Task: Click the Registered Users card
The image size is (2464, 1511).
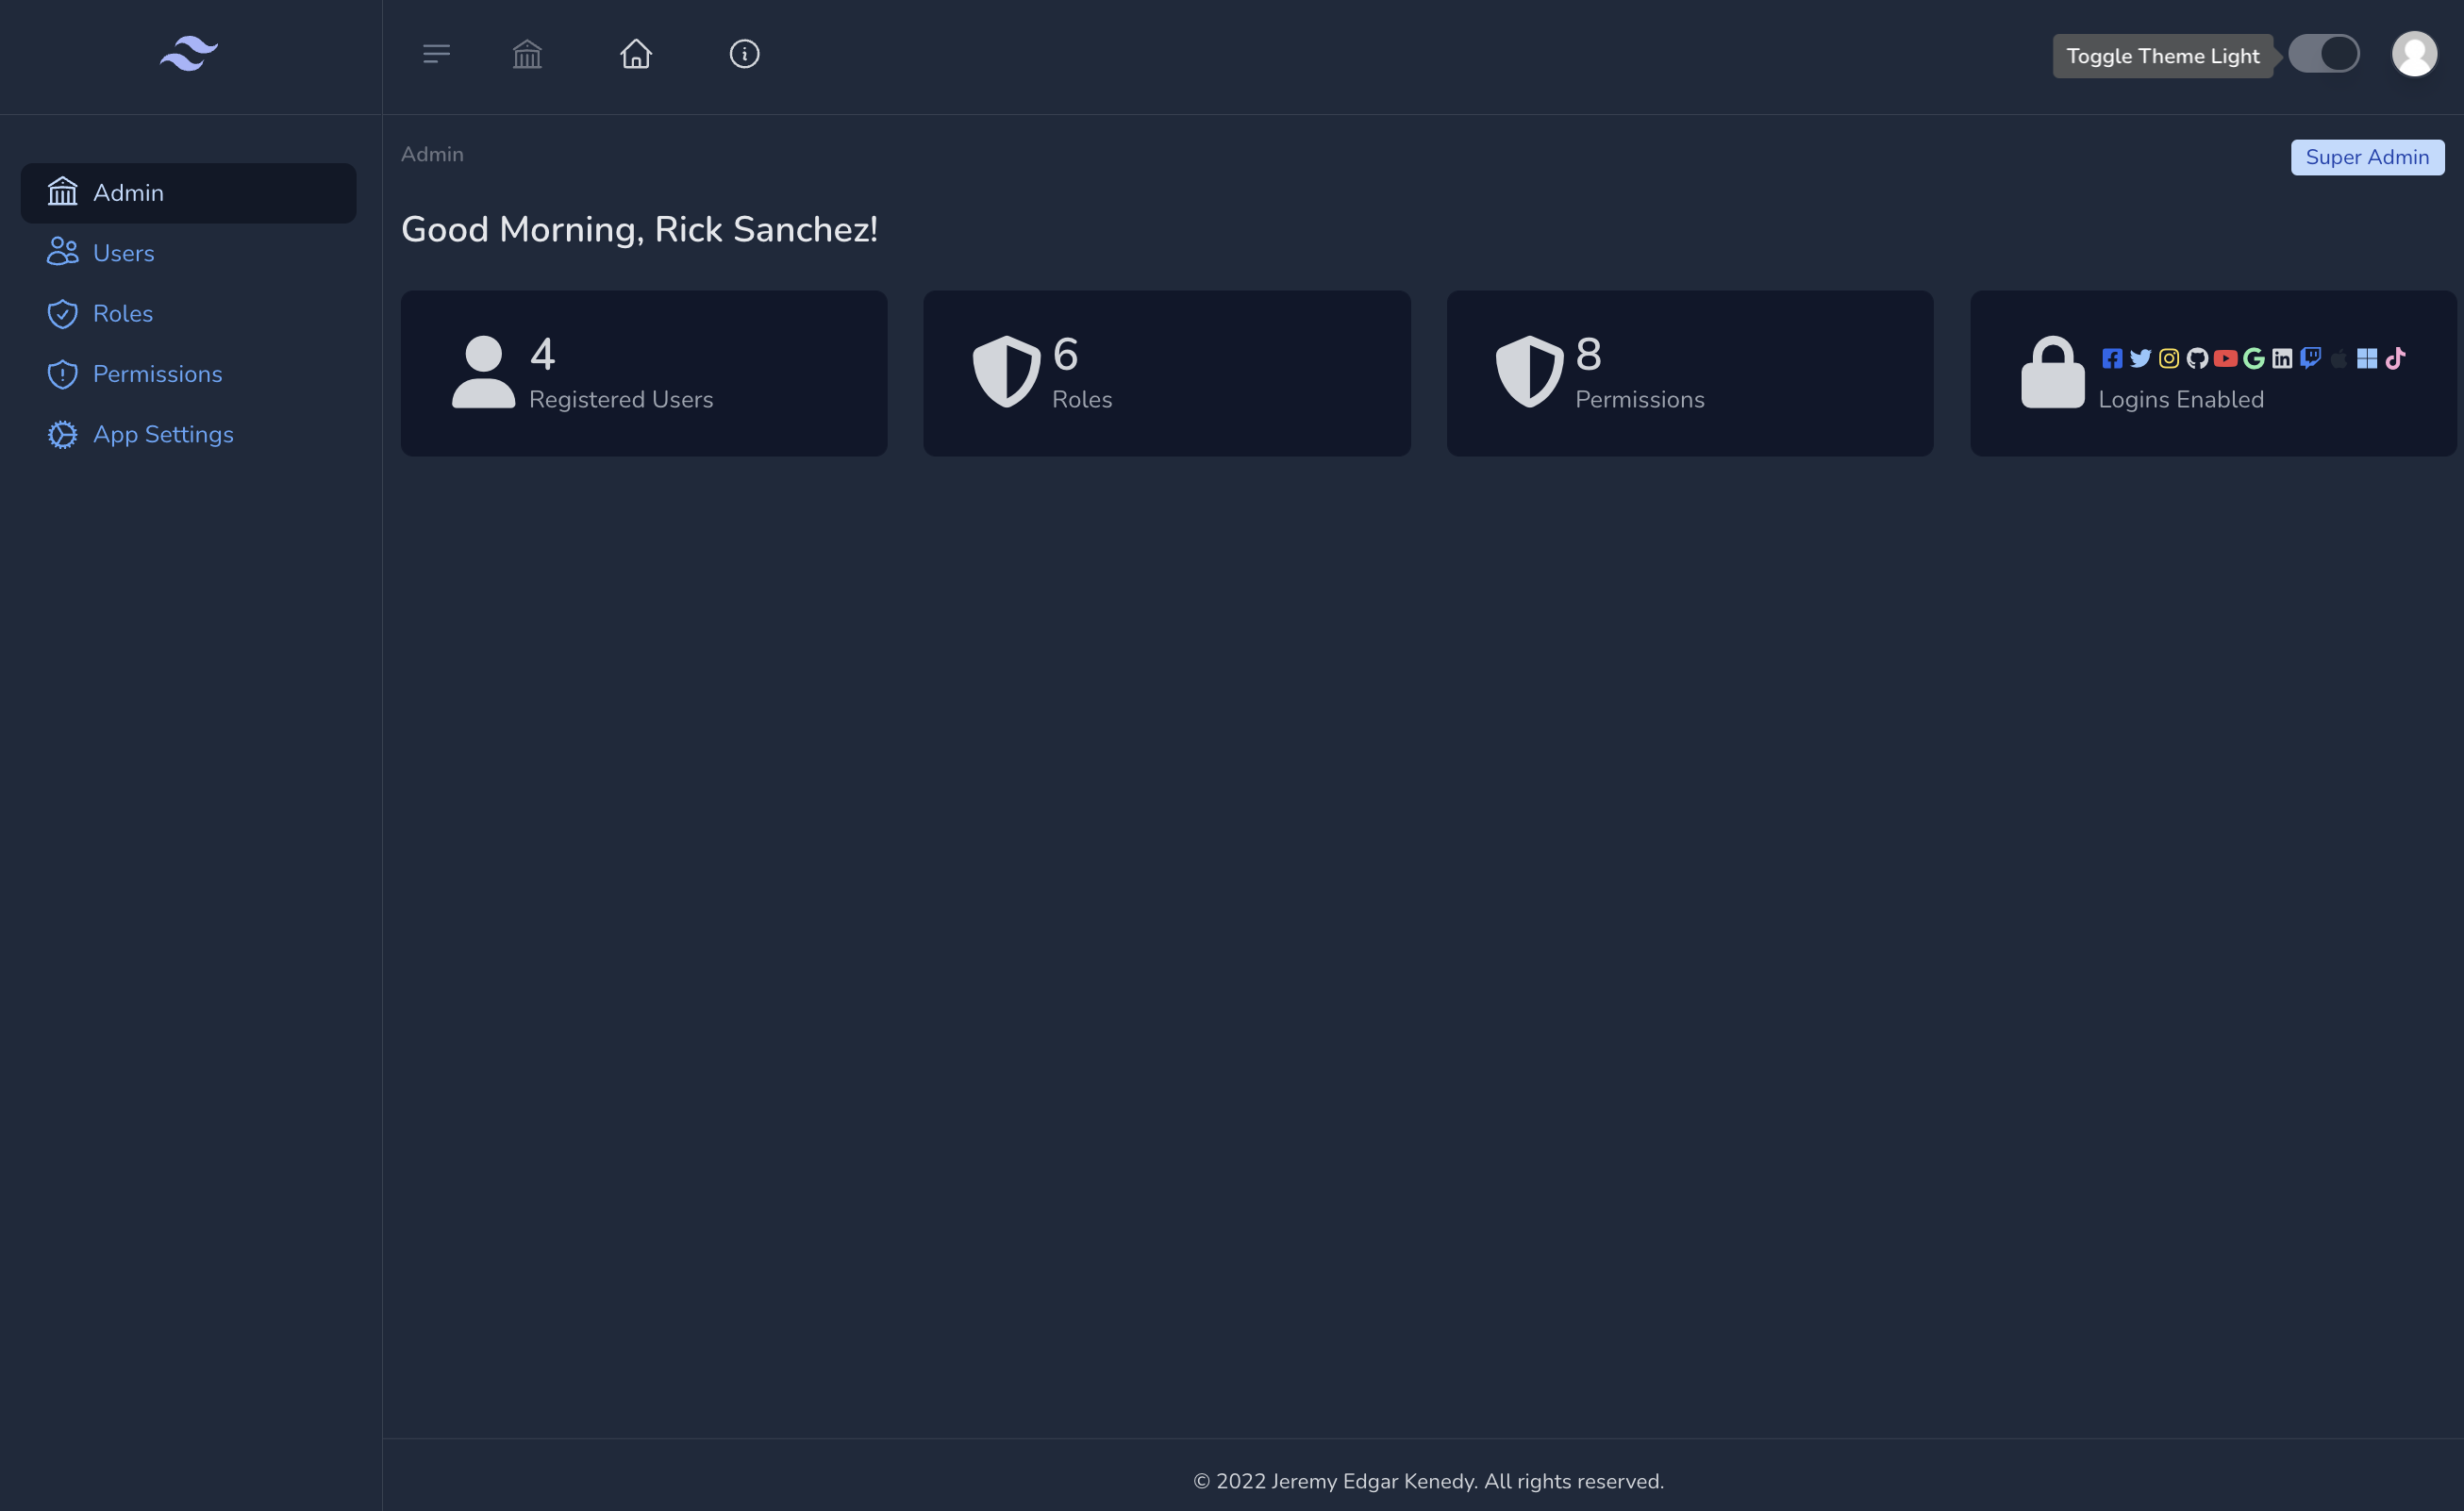Action: (x=644, y=373)
